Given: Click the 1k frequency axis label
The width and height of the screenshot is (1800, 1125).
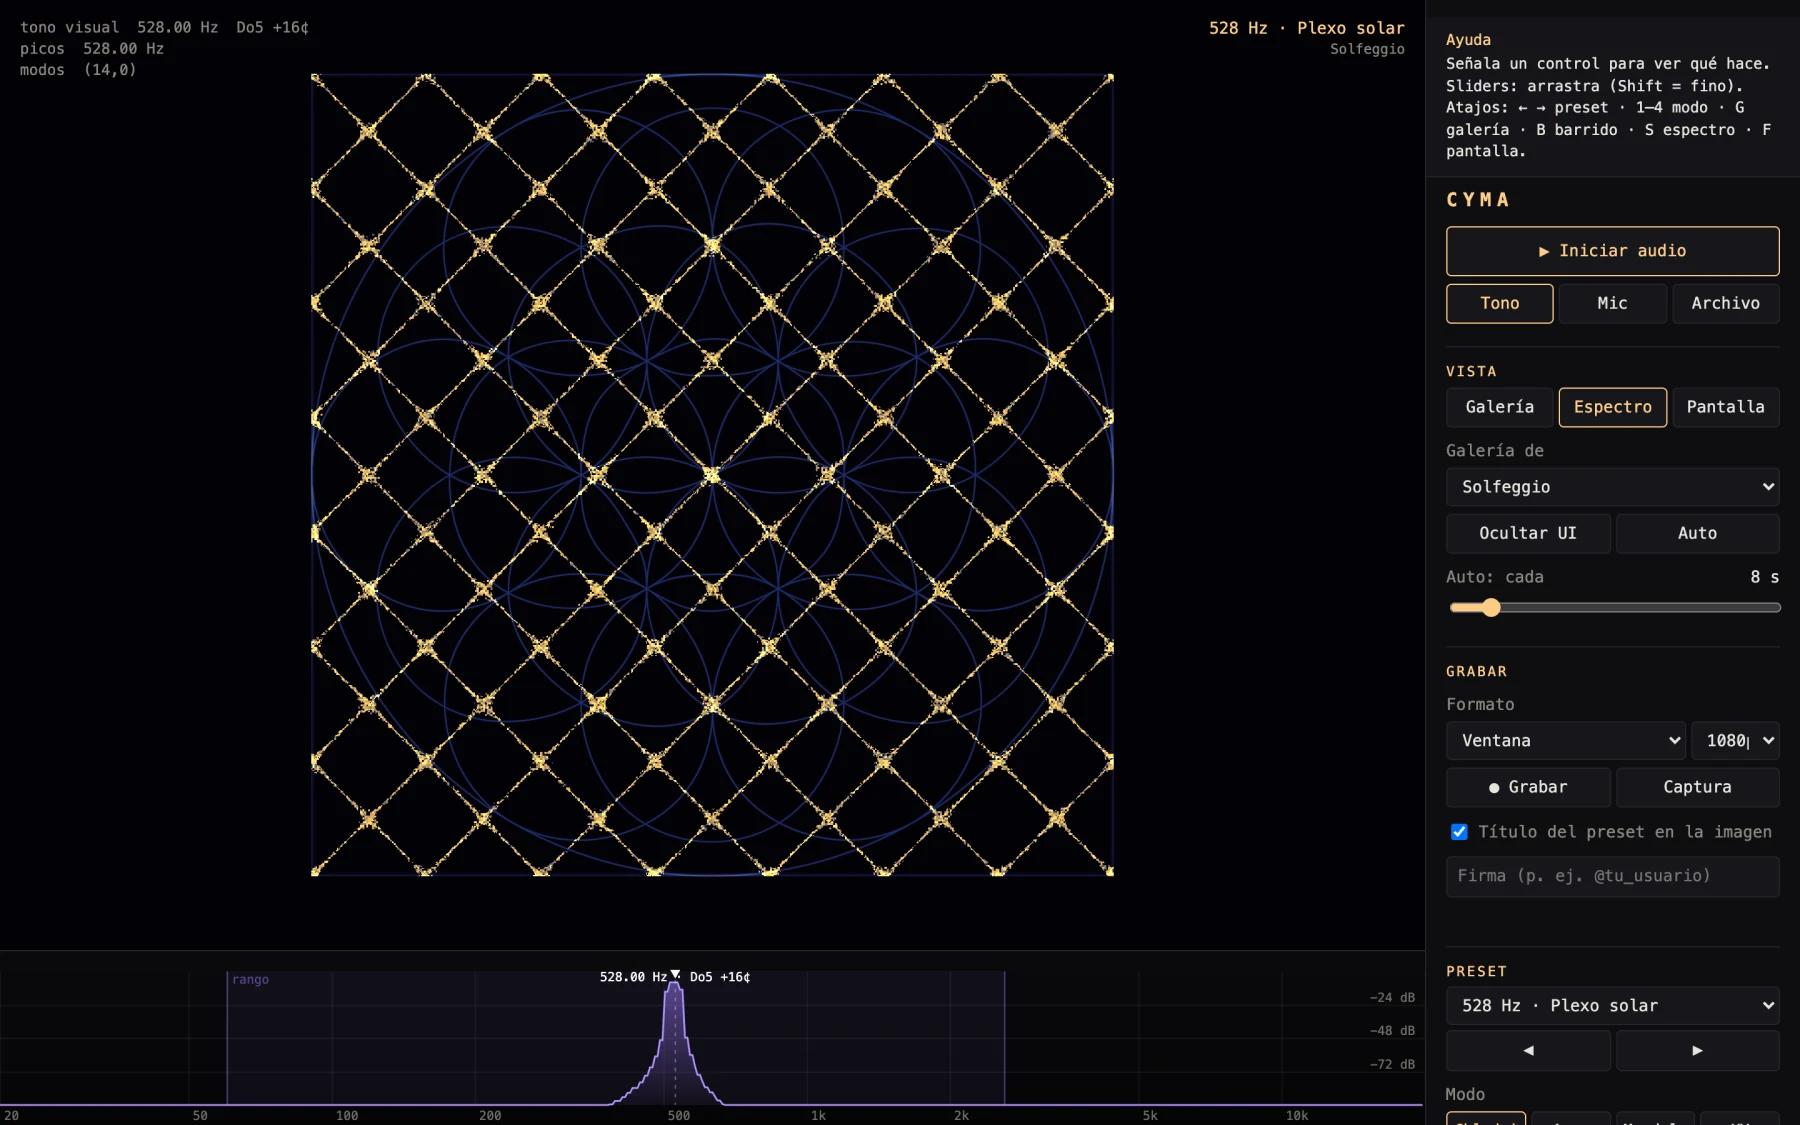Looking at the screenshot, I should [818, 1116].
